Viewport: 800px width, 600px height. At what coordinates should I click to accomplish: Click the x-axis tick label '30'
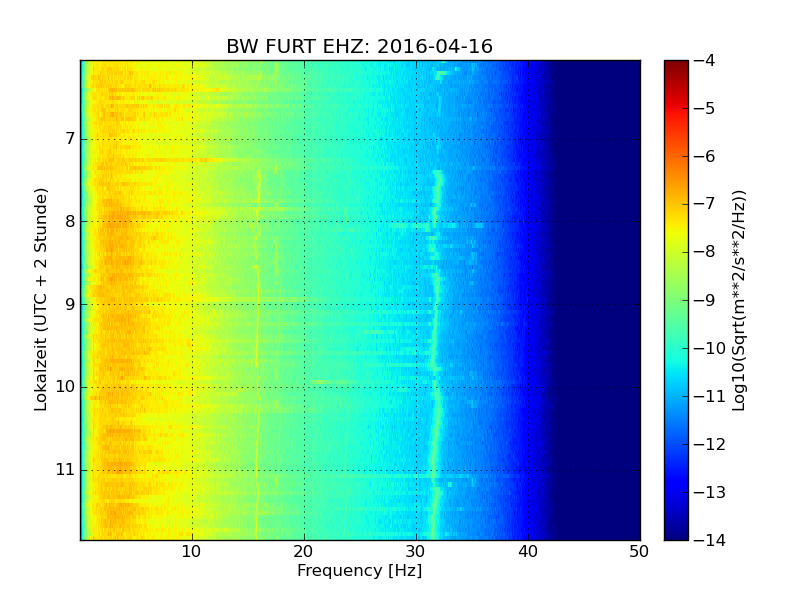(416, 552)
